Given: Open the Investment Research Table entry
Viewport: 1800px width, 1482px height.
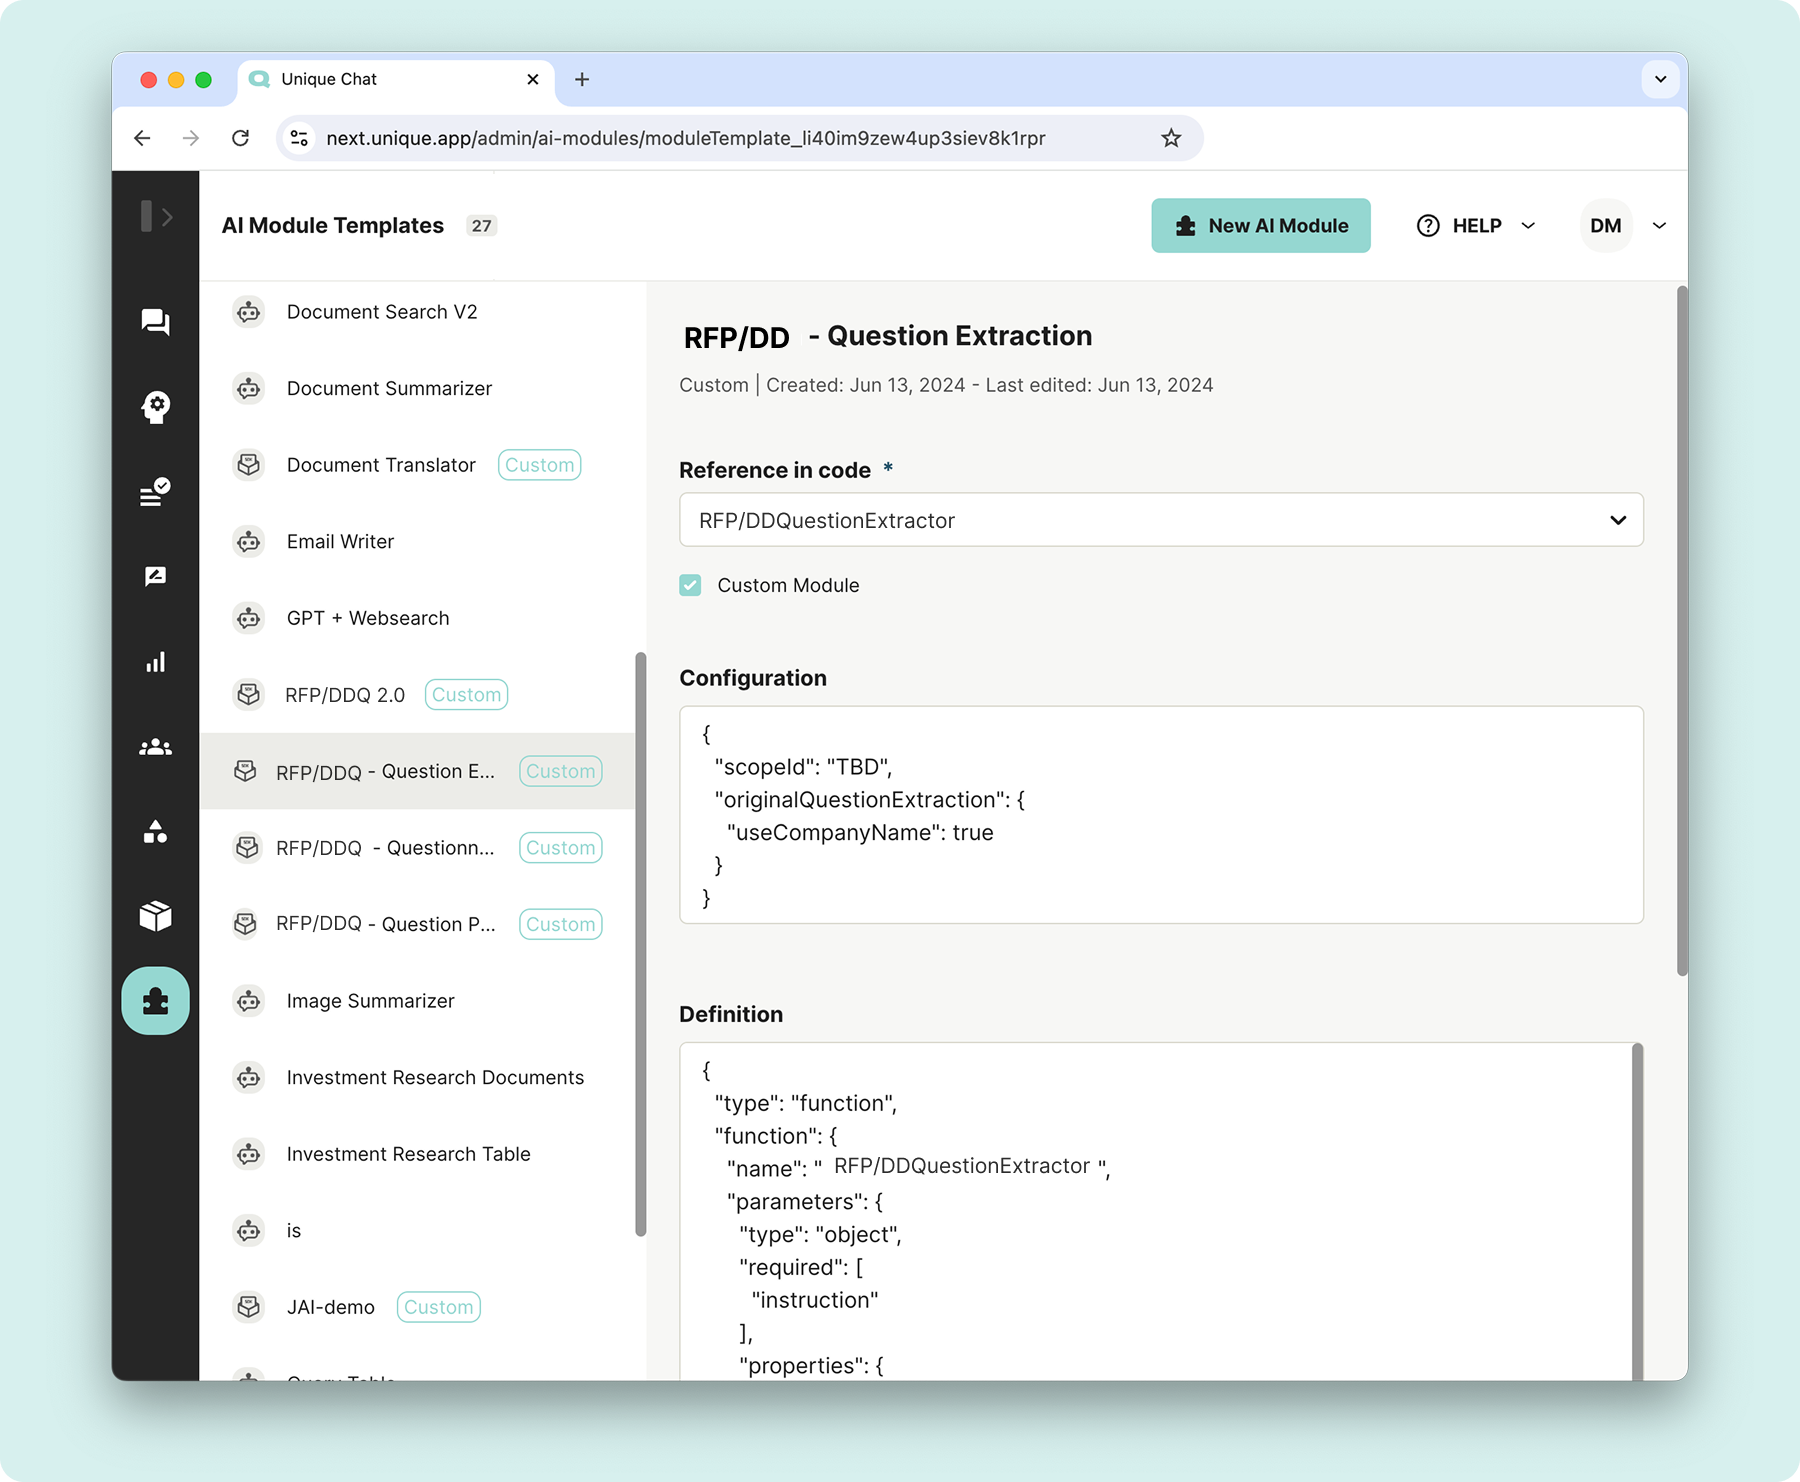Looking at the screenshot, I should tap(408, 1153).
